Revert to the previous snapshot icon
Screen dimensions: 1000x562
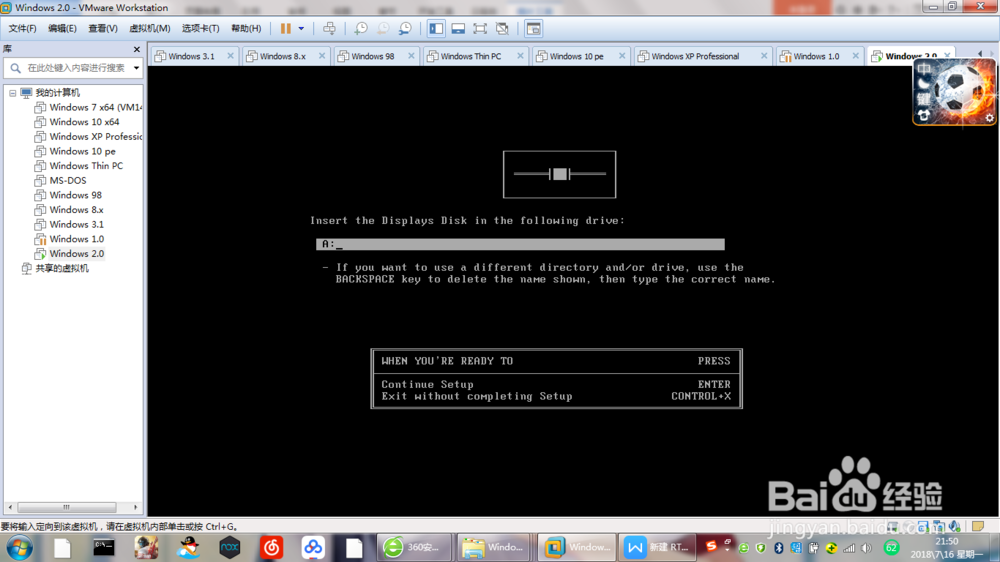pyautogui.click(x=383, y=29)
